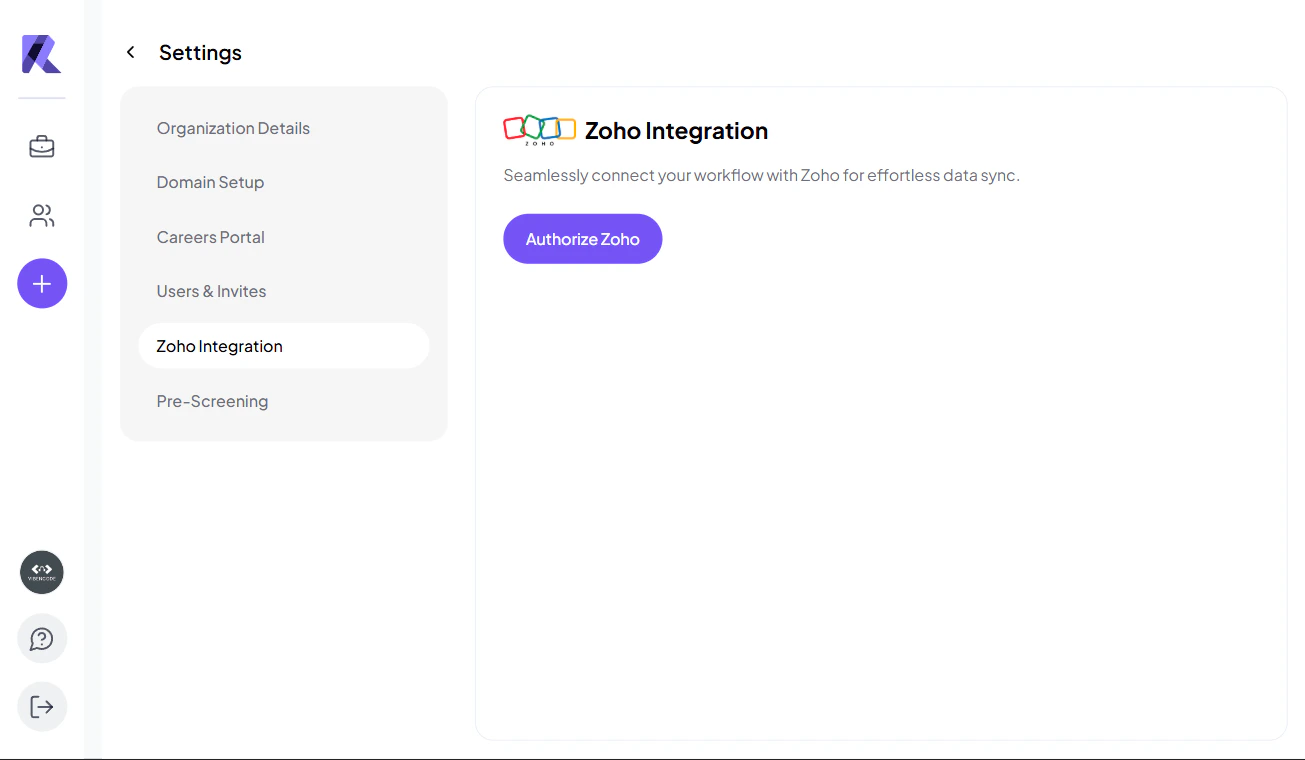Open the candidates people icon
The height and width of the screenshot is (760, 1305).
[x=42, y=216]
